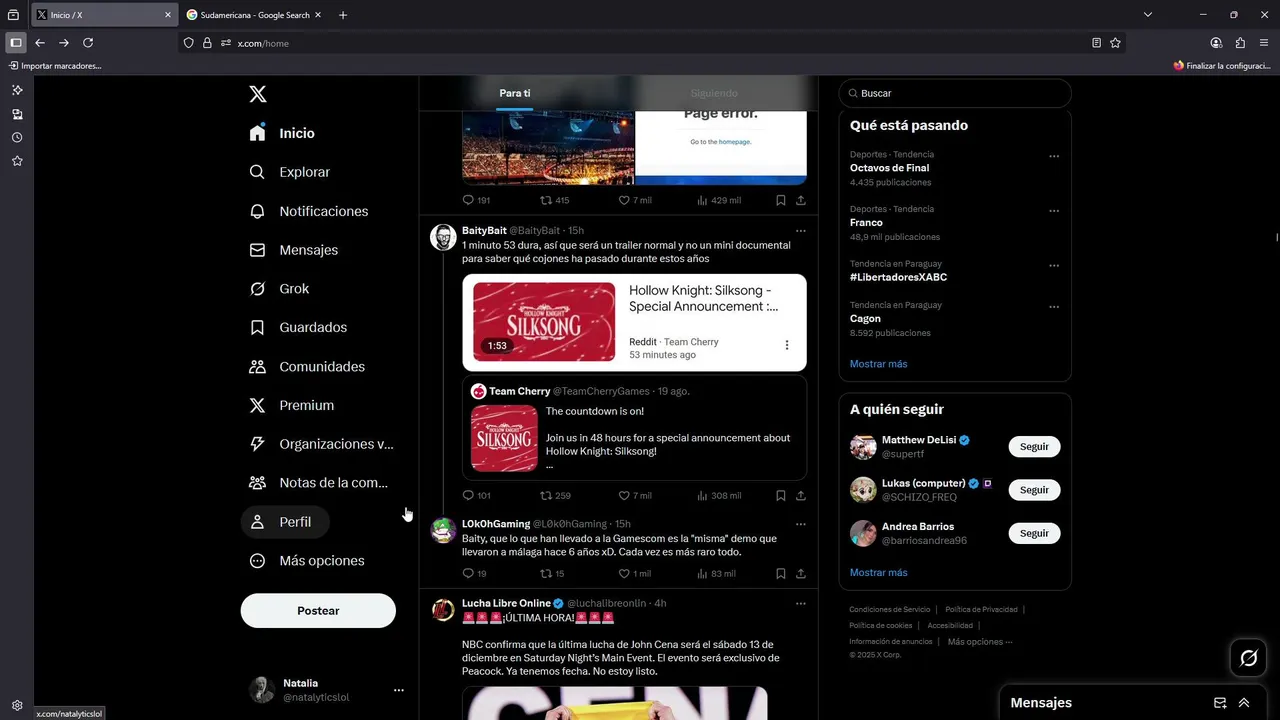
Task: Expand the Mensajes drawer
Action: tap(1244, 703)
